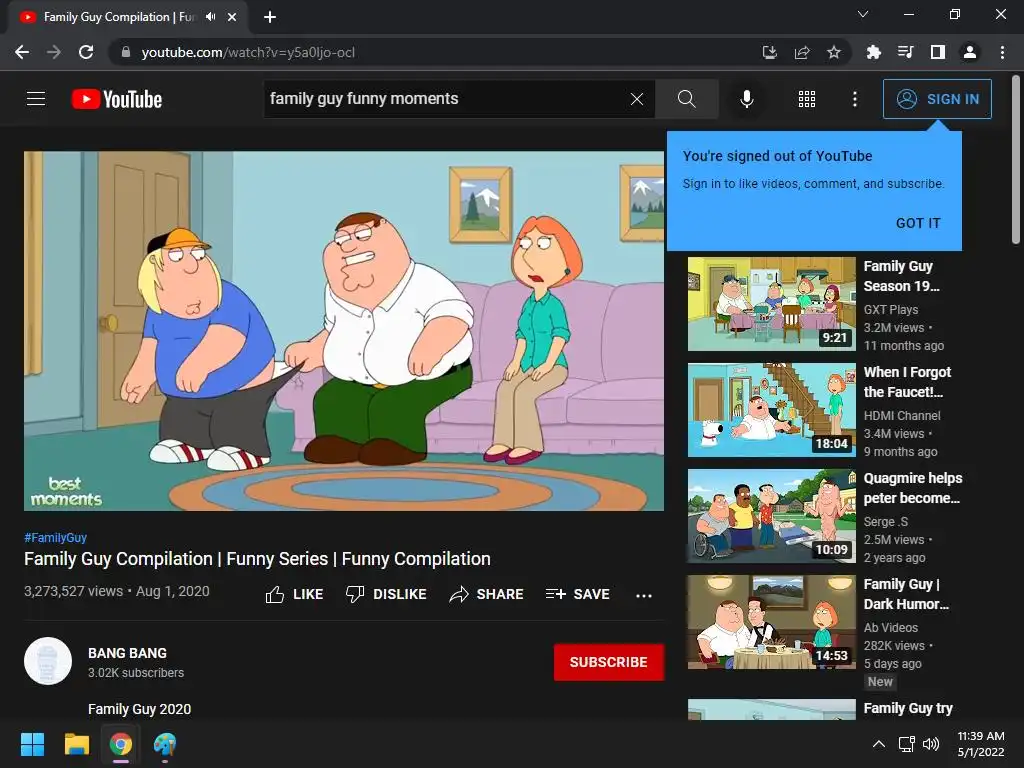This screenshot has height=768, width=1024.
Task: Click Chrome icon in taskbar
Action: pyautogui.click(x=121, y=744)
